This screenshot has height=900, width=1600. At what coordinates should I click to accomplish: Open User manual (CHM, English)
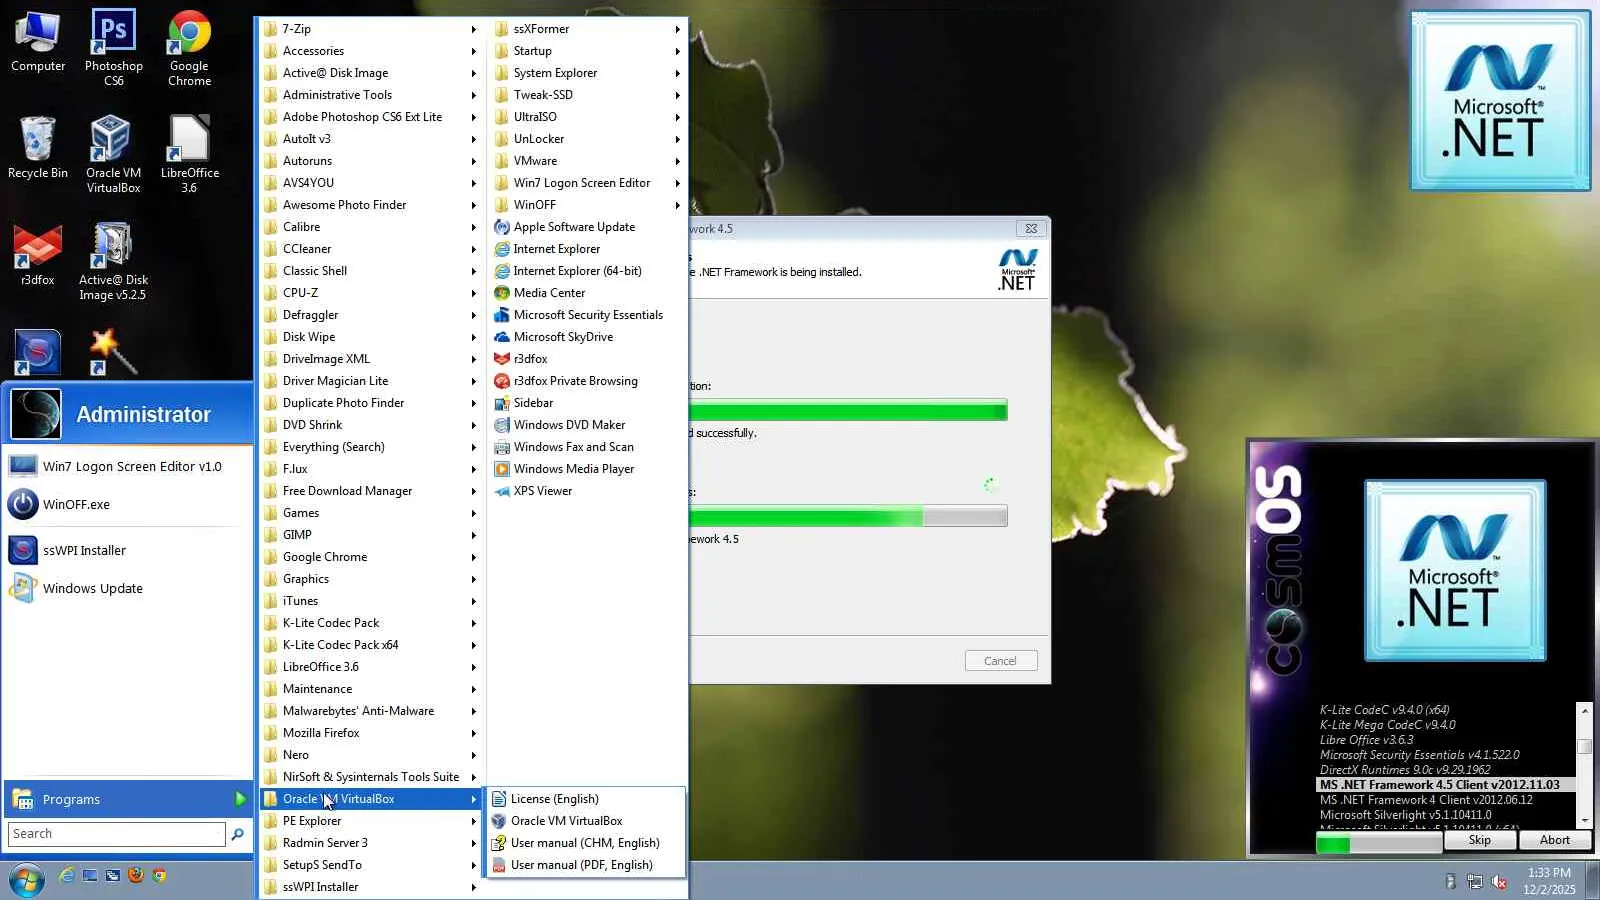tap(585, 843)
